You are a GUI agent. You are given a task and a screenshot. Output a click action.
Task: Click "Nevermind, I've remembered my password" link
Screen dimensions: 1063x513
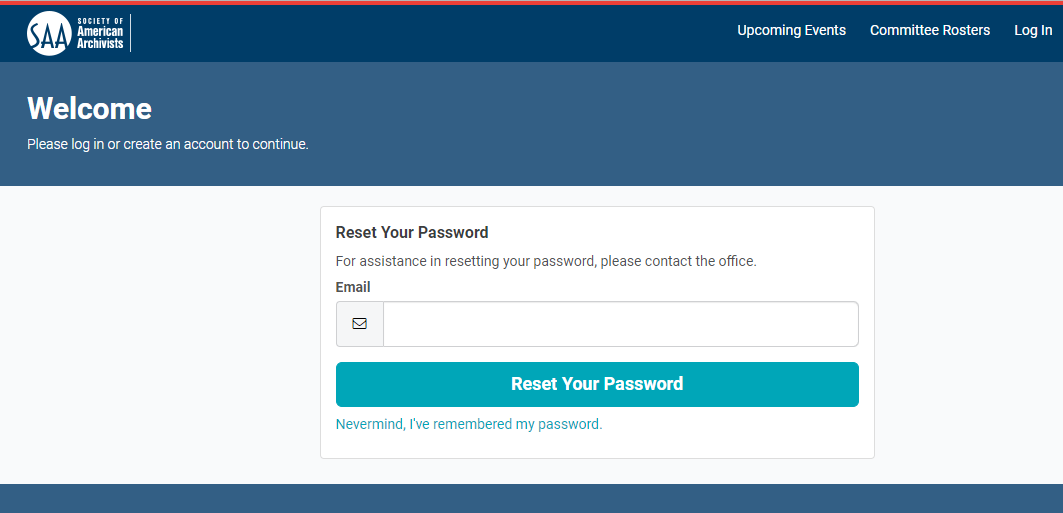pyautogui.click(x=469, y=424)
